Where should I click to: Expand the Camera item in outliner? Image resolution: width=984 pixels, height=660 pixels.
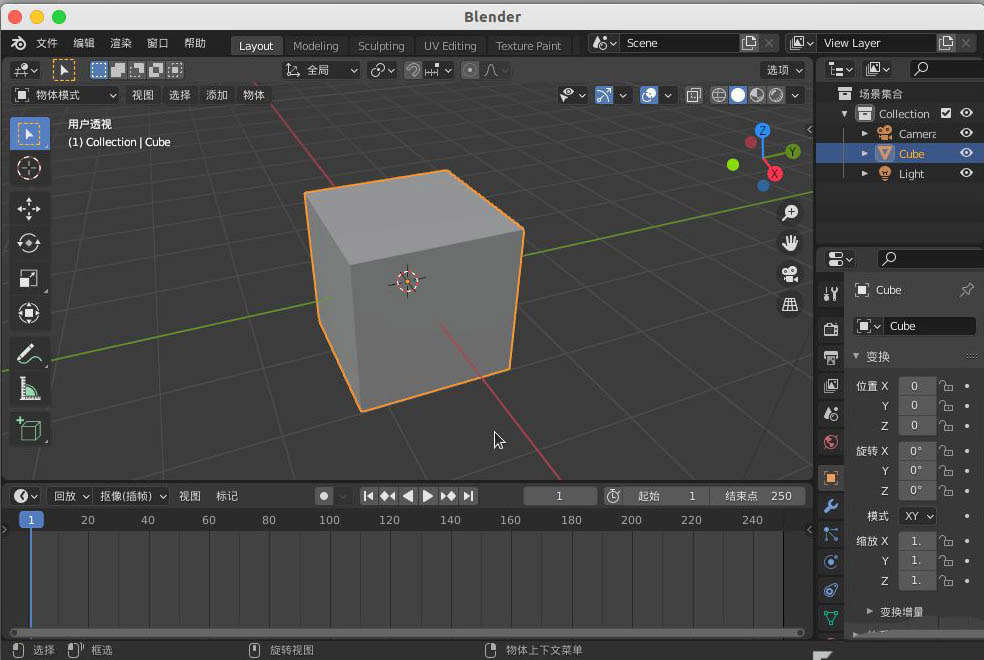click(865, 134)
